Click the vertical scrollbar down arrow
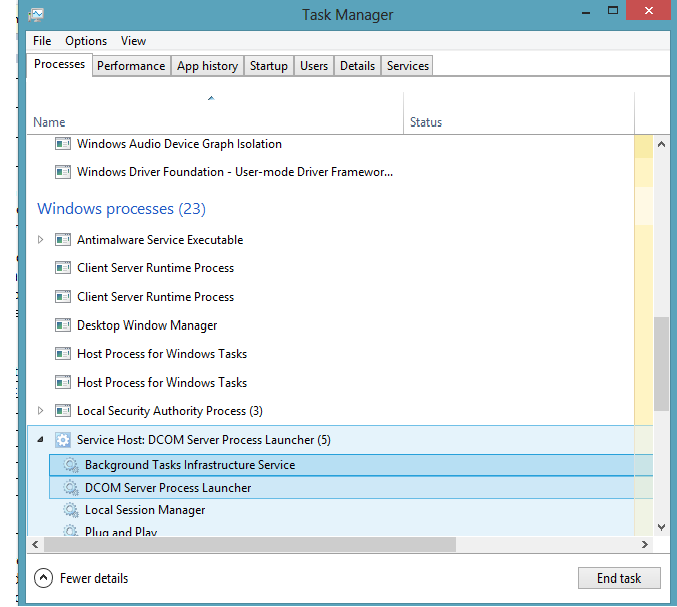 click(x=661, y=527)
